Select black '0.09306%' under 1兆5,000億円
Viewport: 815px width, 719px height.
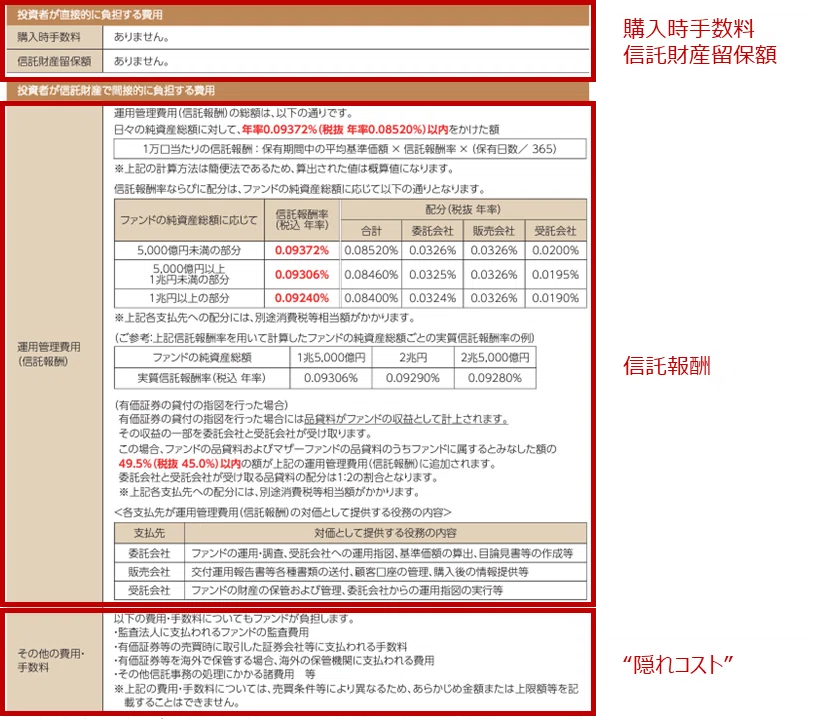pyautogui.click(x=331, y=378)
